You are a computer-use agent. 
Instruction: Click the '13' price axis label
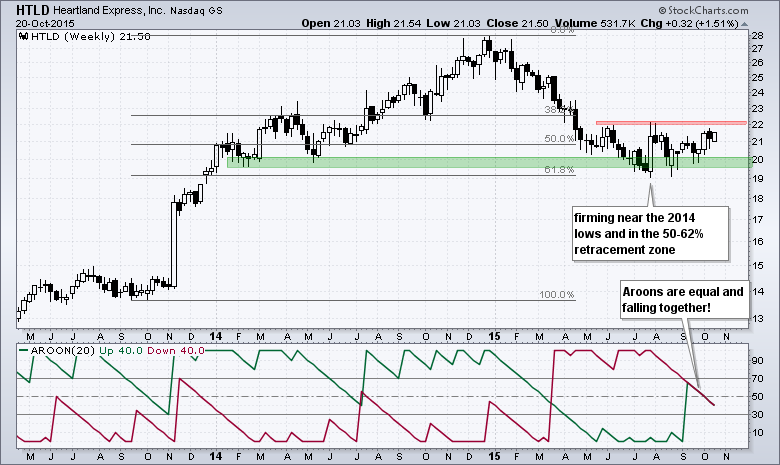758,318
